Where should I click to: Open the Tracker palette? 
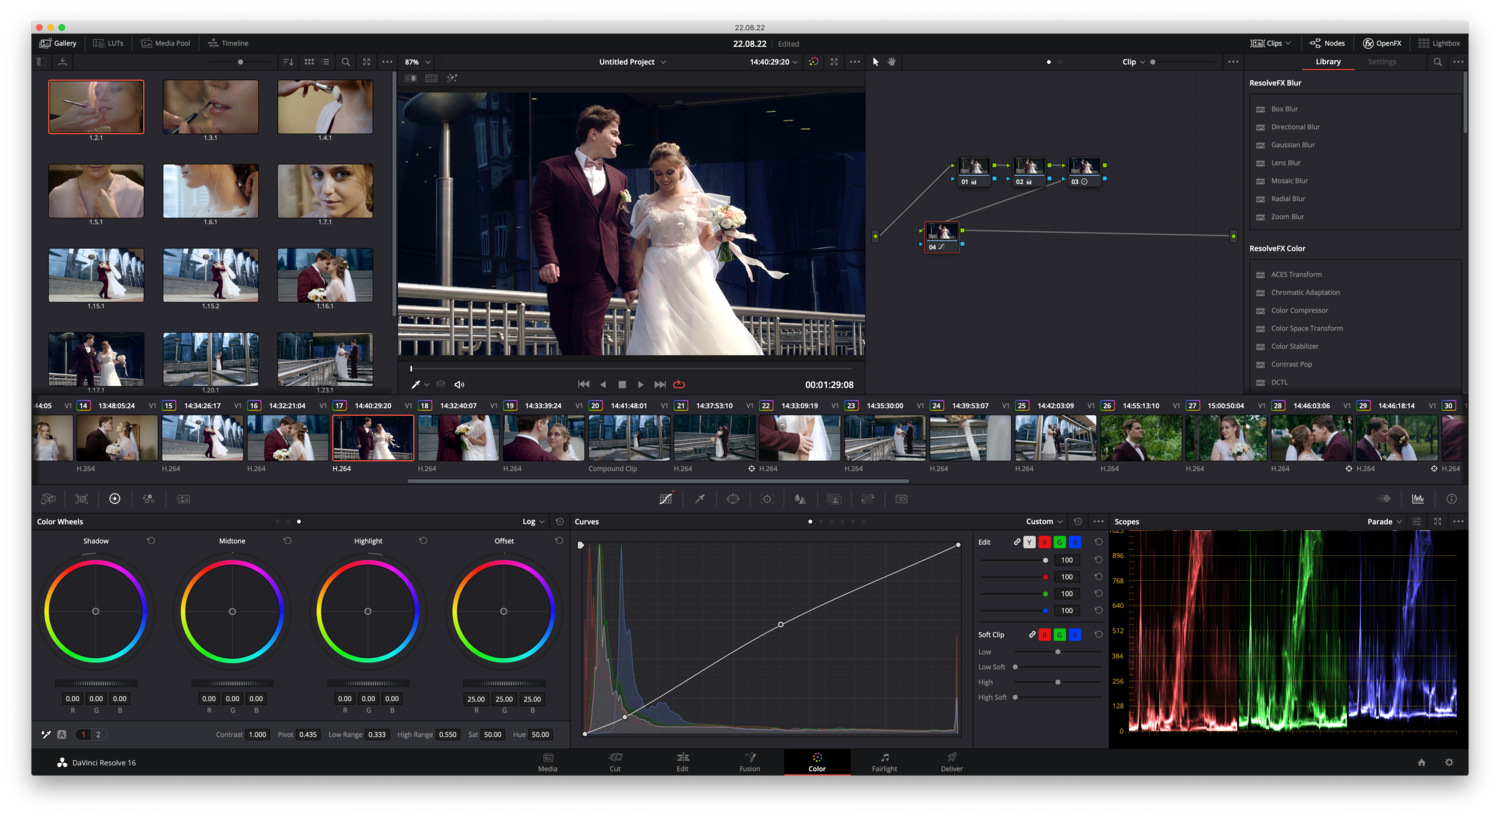767,499
